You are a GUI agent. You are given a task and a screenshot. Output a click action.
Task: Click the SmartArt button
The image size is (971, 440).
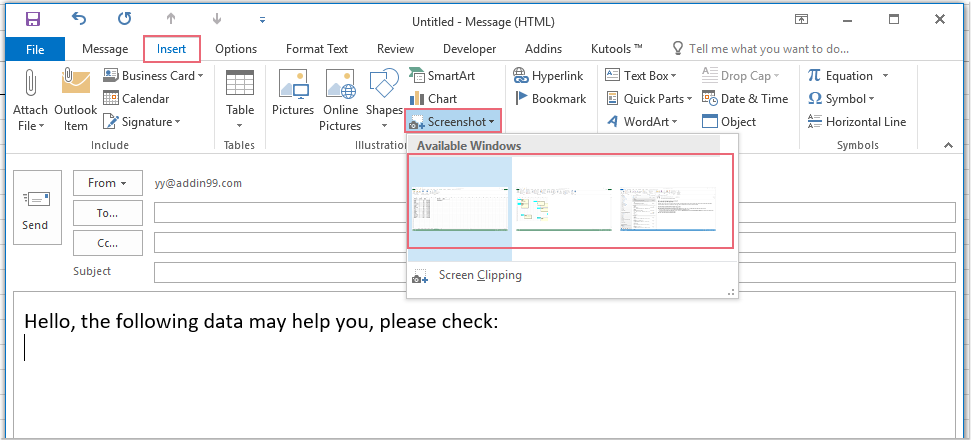coord(441,76)
